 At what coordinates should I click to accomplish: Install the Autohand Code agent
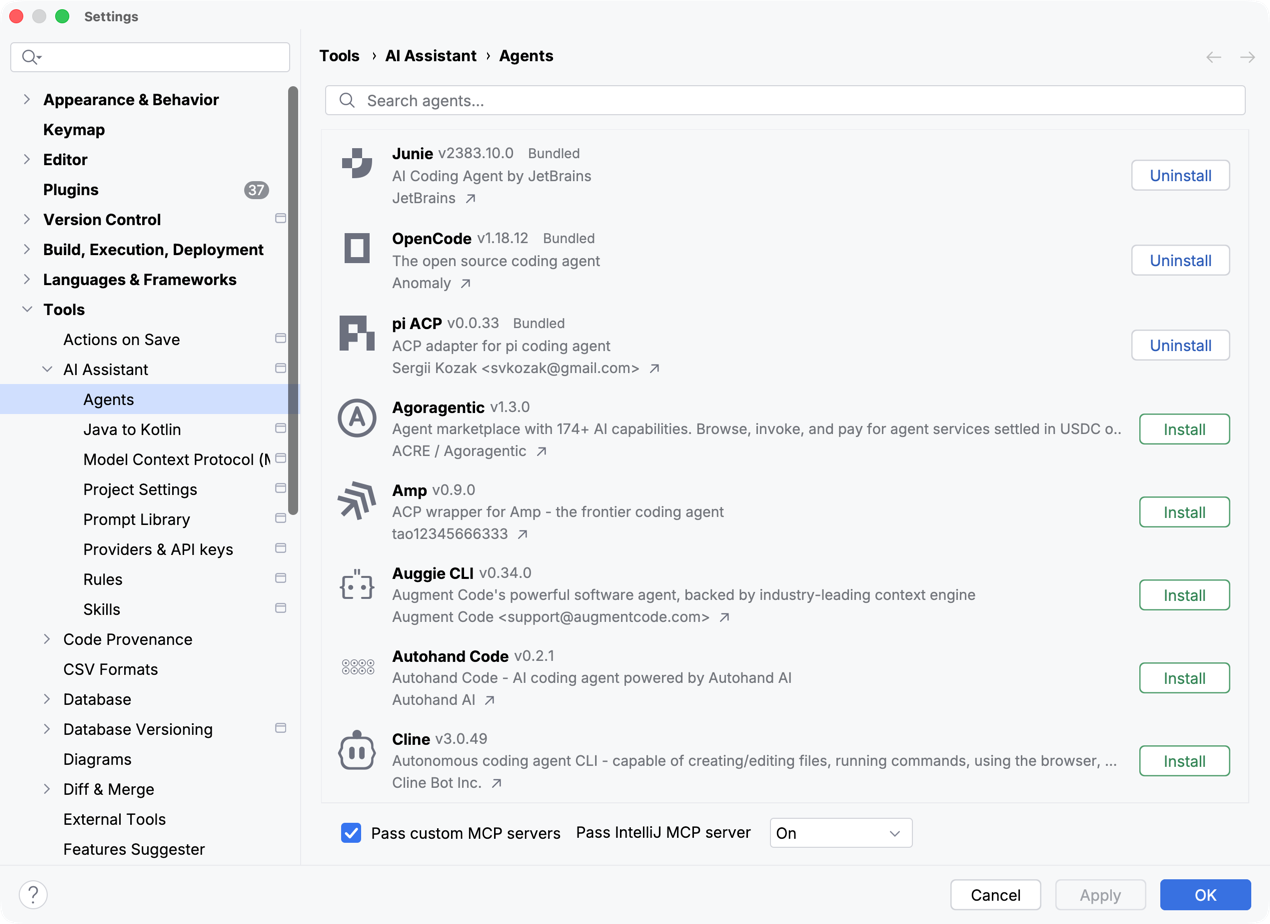coord(1184,678)
